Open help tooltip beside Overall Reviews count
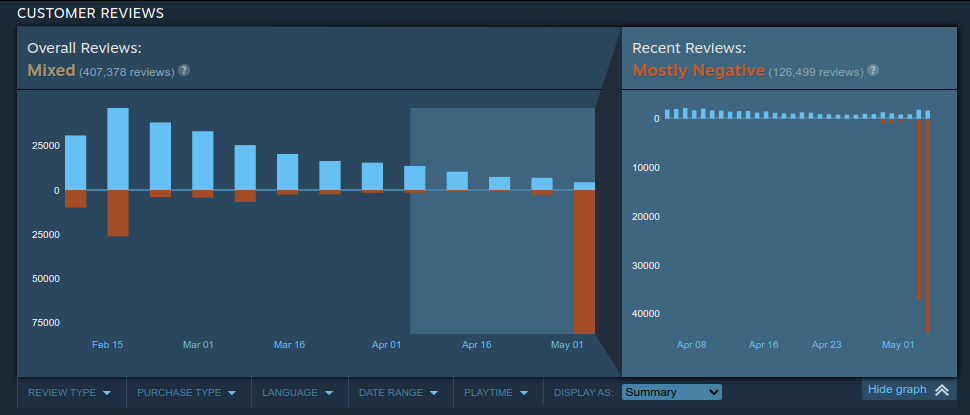This screenshot has height=415, width=970. click(184, 70)
